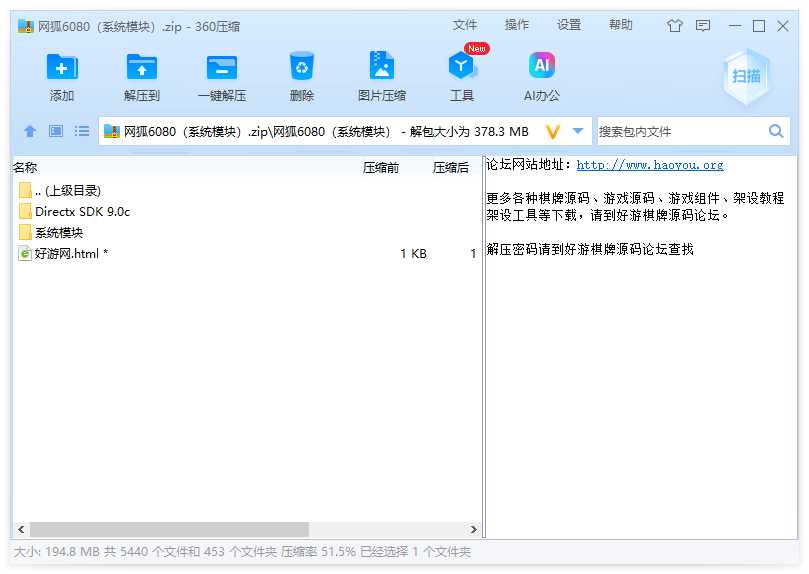Screen dimensions: 809x574
Task: Switch to the list view icon
Action: pyautogui.click(x=82, y=131)
